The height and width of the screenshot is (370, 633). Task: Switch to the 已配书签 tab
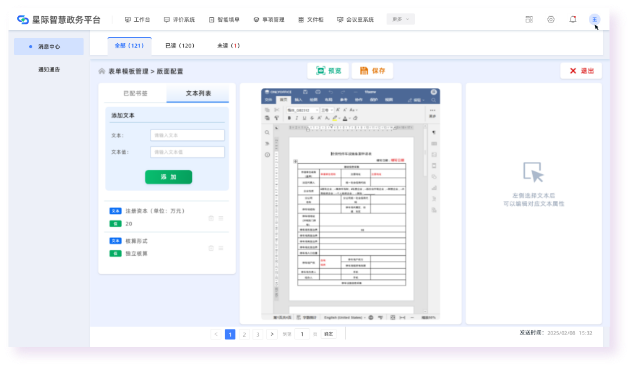tap(135, 93)
